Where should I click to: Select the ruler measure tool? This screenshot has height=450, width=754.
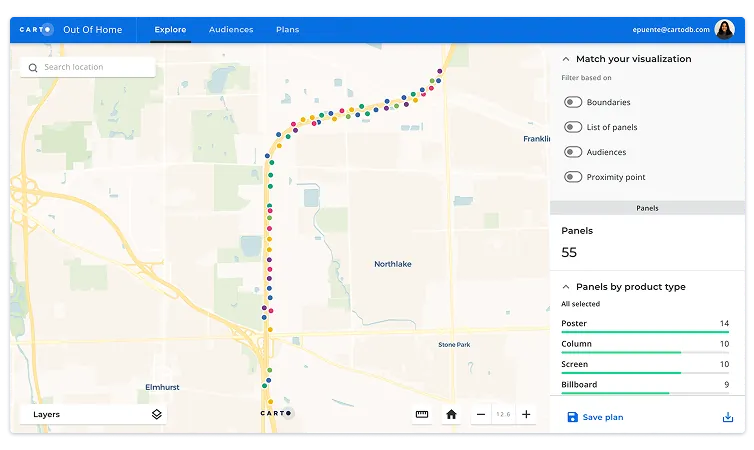[x=422, y=414]
